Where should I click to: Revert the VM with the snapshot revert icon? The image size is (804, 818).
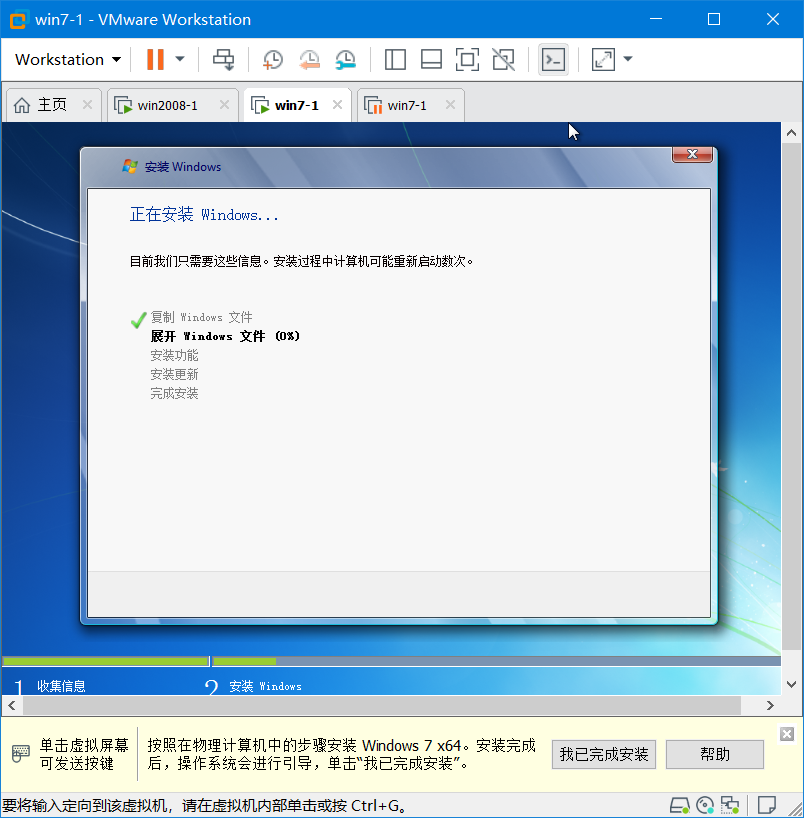click(309, 60)
